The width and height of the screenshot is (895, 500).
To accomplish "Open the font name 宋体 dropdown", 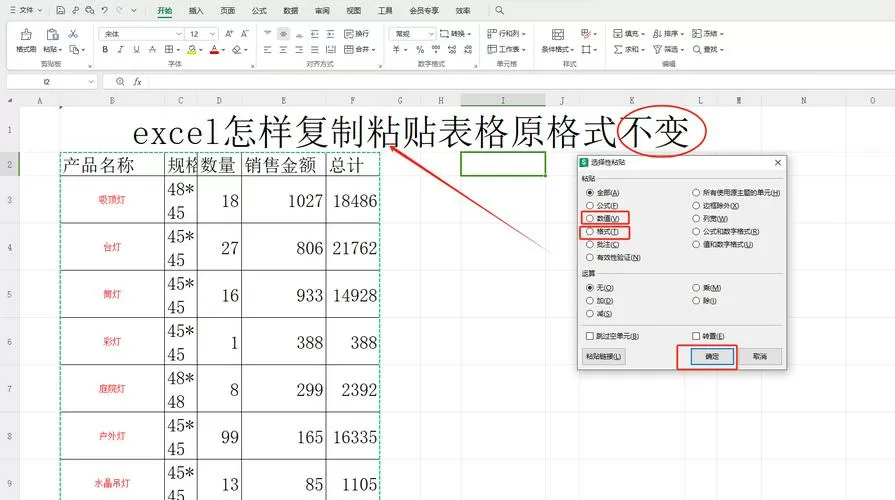I will [179, 34].
